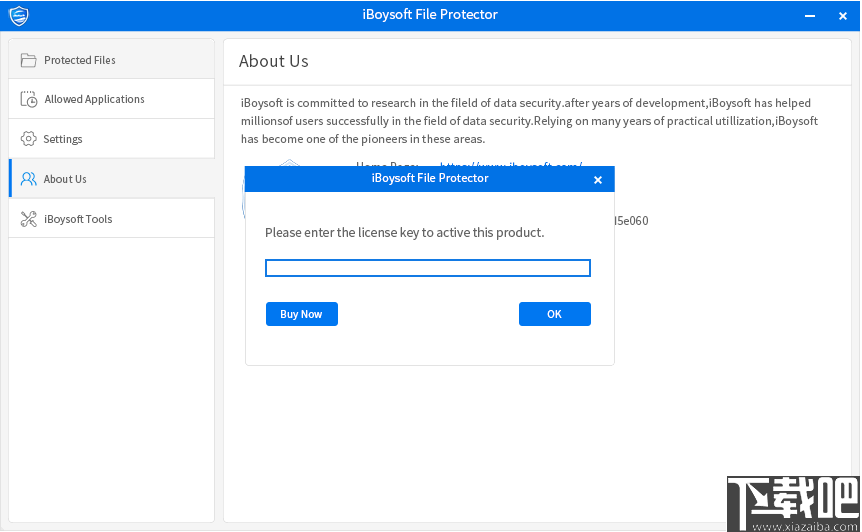Click the 'About Us' page heading
The width and height of the screenshot is (862, 532).
(x=274, y=61)
